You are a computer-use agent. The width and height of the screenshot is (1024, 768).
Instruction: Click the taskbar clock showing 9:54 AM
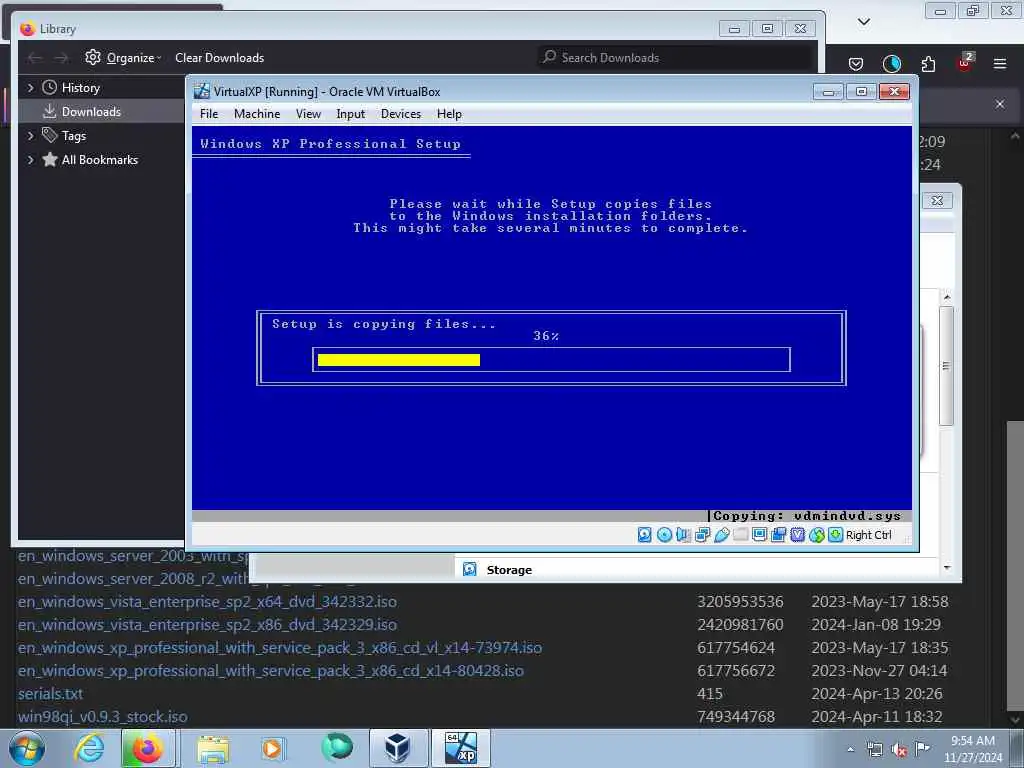coord(972,748)
